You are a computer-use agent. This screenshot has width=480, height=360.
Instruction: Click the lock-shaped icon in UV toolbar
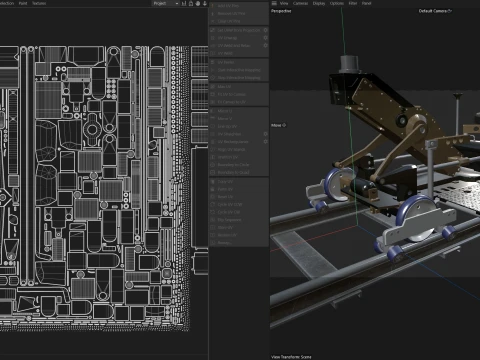point(191,3)
